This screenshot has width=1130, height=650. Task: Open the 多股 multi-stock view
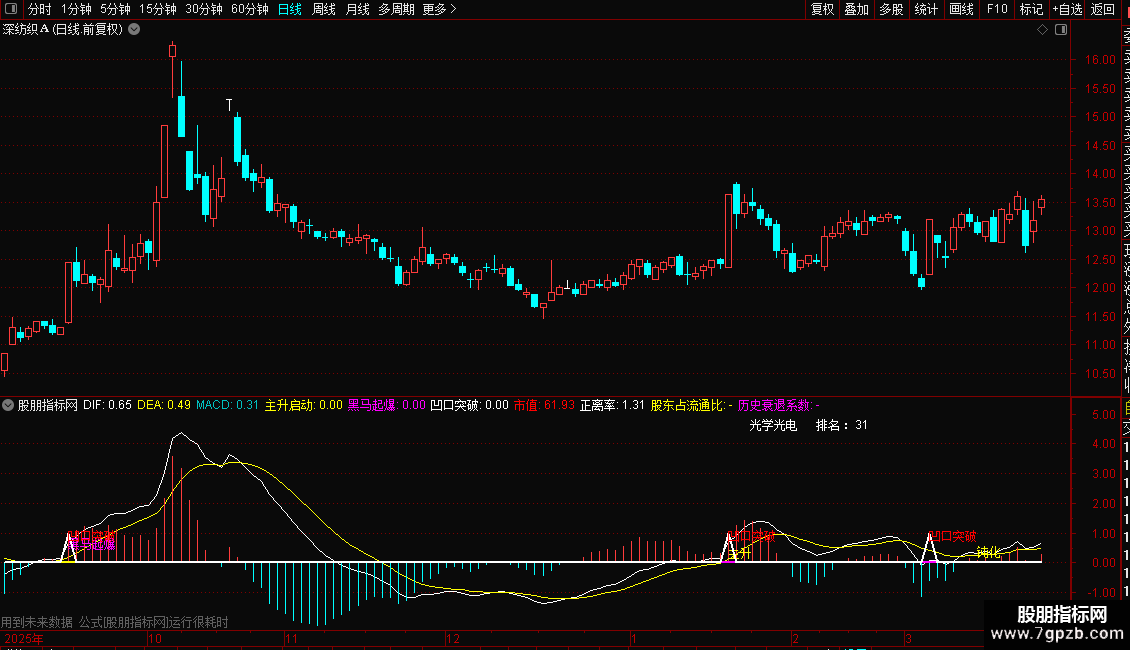[x=891, y=9]
